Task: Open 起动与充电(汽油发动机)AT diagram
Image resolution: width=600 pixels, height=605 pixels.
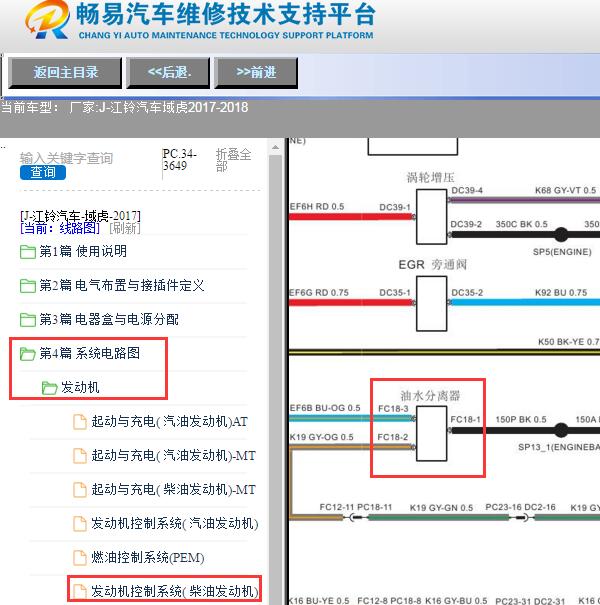Action: [169, 421]
